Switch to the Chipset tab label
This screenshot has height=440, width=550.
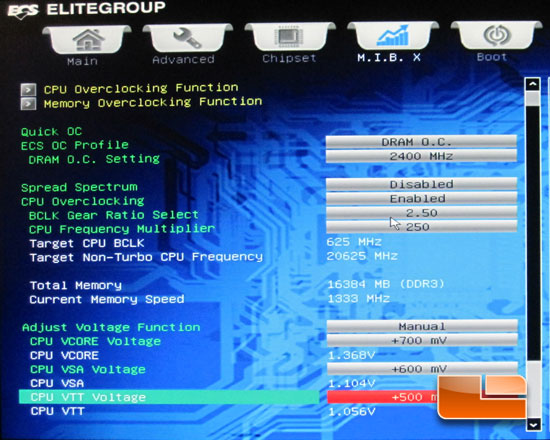pos(289,58)
